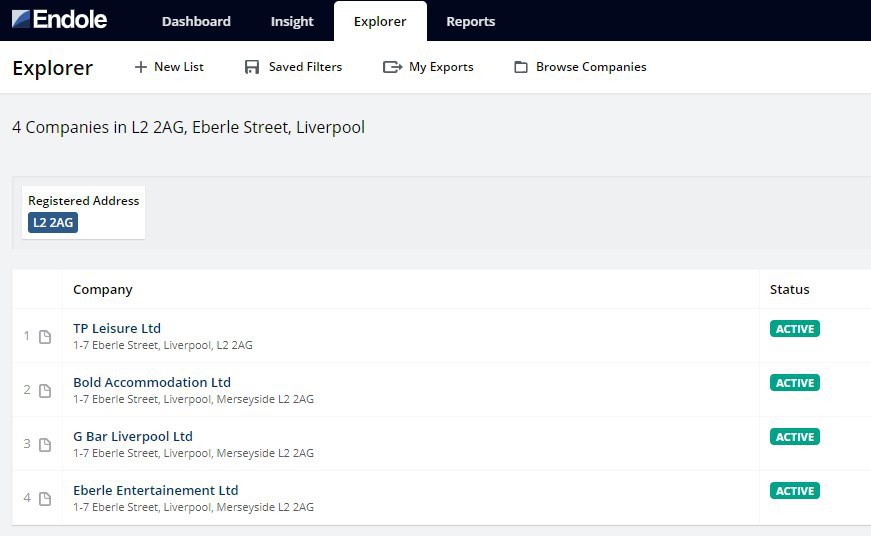Screen dimensions: 871x536
Task: Select the Explorer tab
Action: pyautogui.click(x=380, y=21)
